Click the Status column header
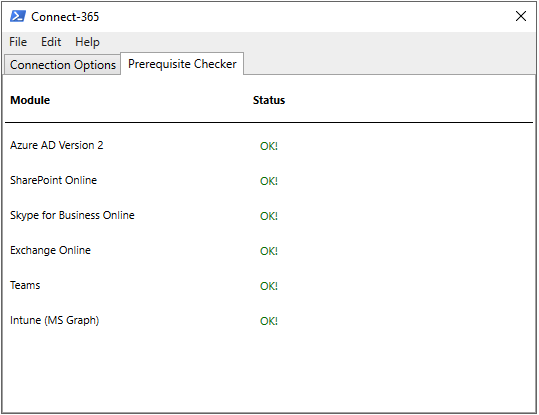 pyautogui.click(x=269, y=100)
